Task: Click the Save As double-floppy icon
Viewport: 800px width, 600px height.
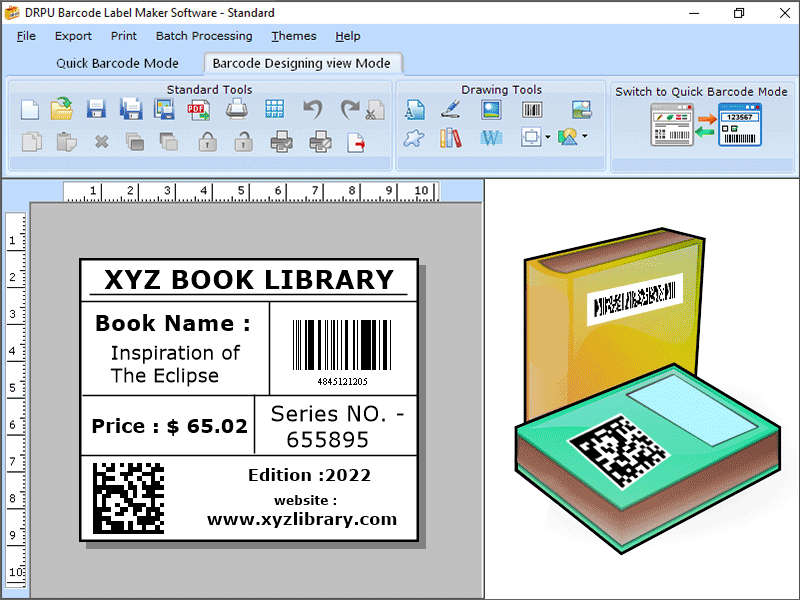Action: [x=131, y=109]
